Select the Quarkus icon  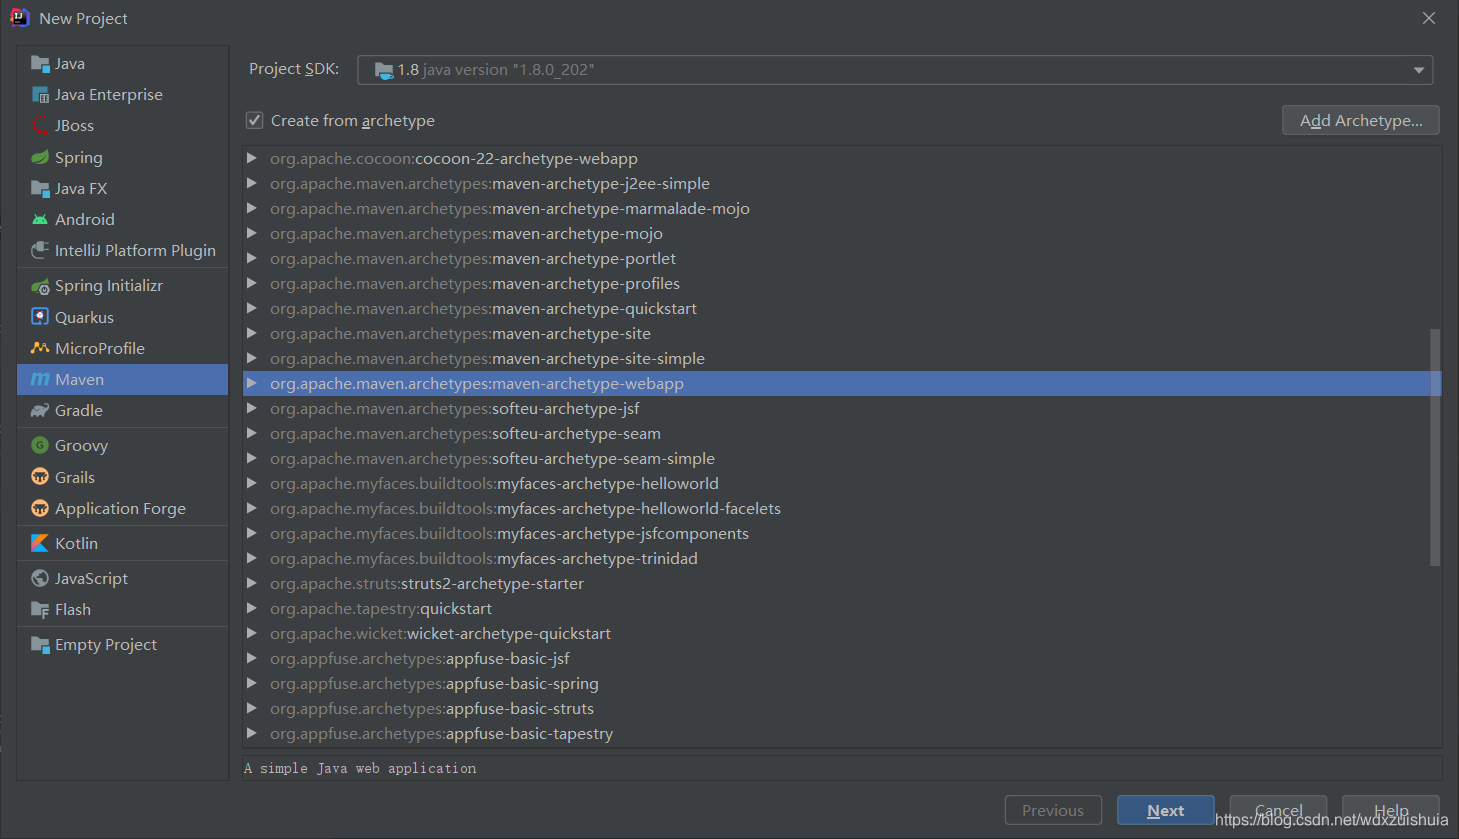(x=40, y=317)
